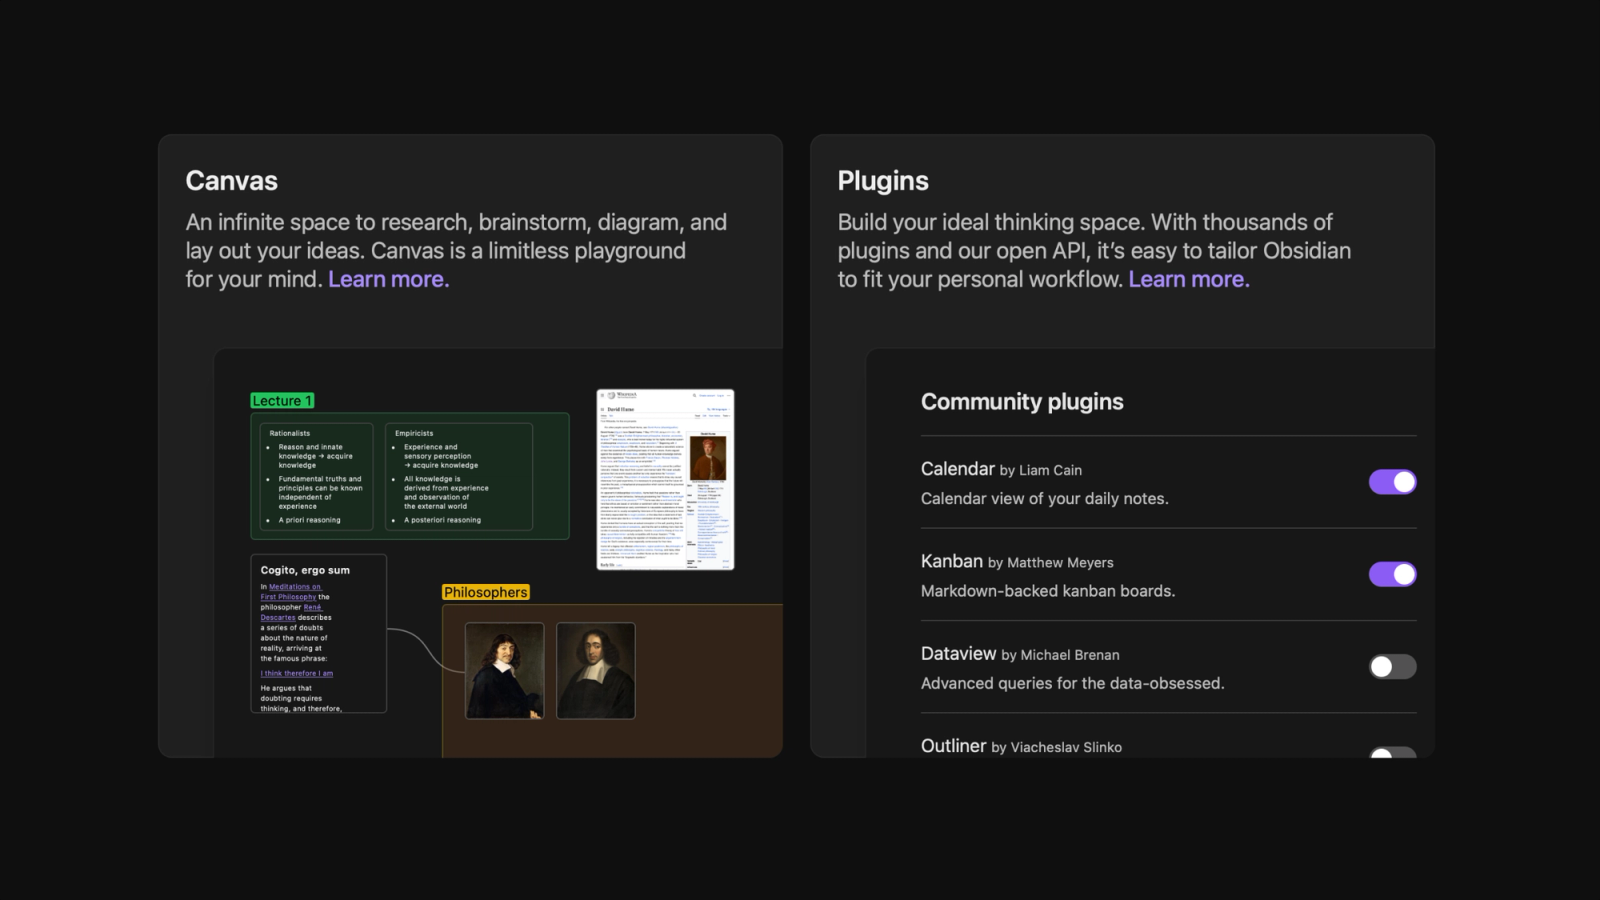The image size is (1600, 900).
Task: Select the Calendar plugin name
Action: (957, 469)
